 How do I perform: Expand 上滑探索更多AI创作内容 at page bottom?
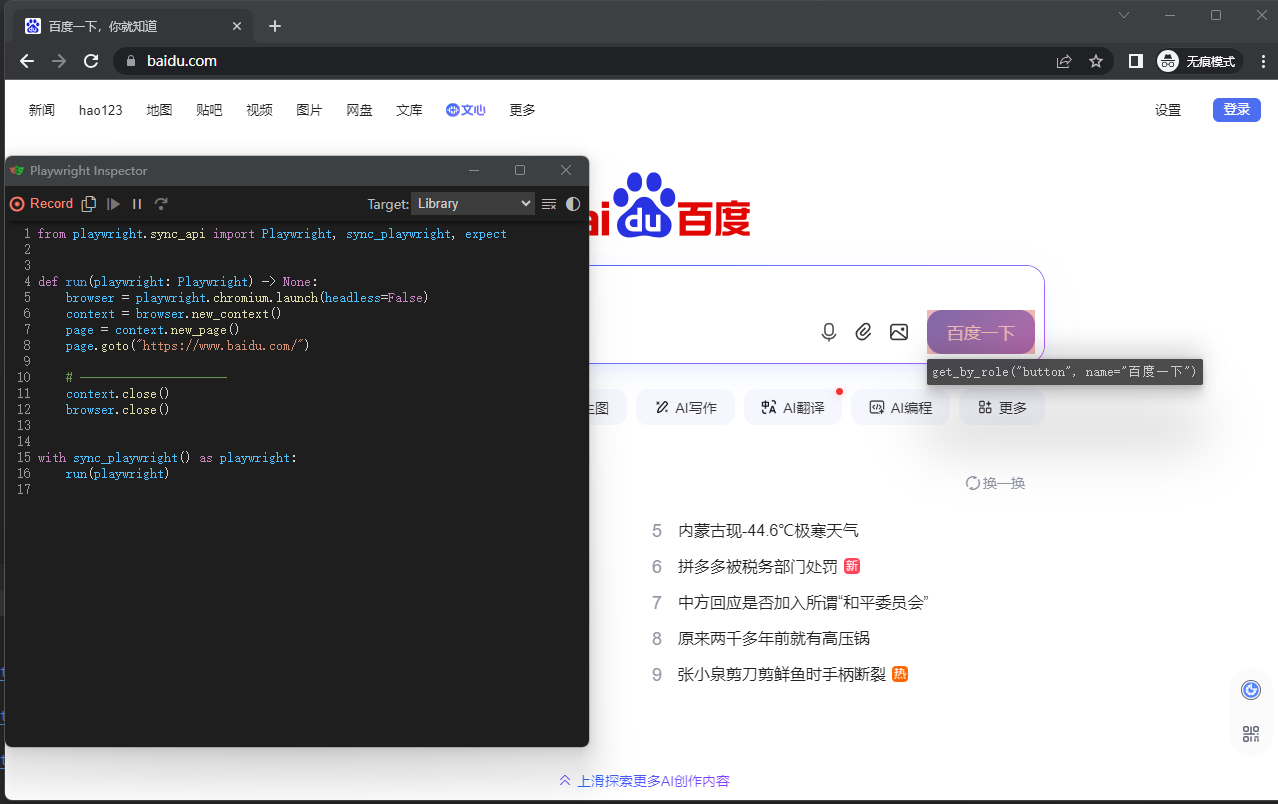tap(643, 780)
